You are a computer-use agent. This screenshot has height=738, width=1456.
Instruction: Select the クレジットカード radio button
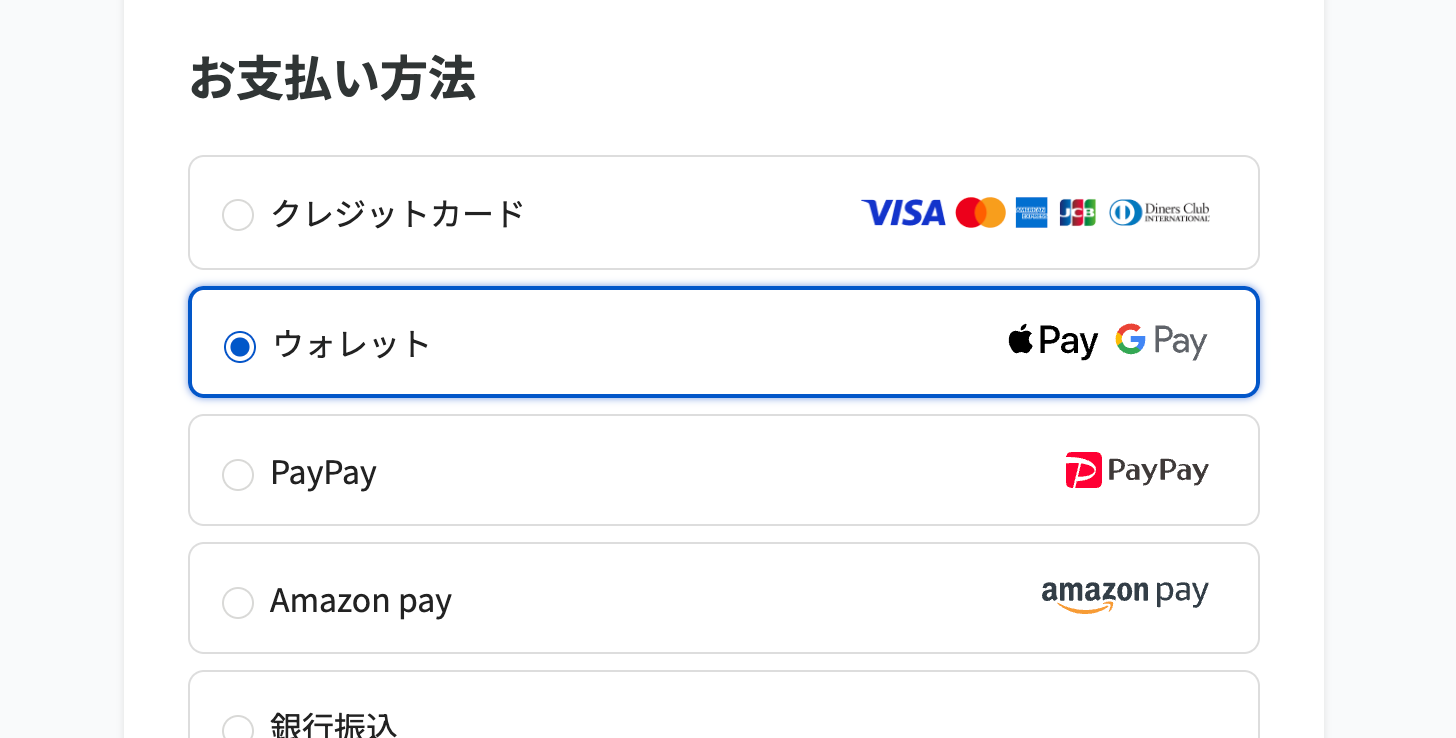pyautogui.click(x=238, y=215)
